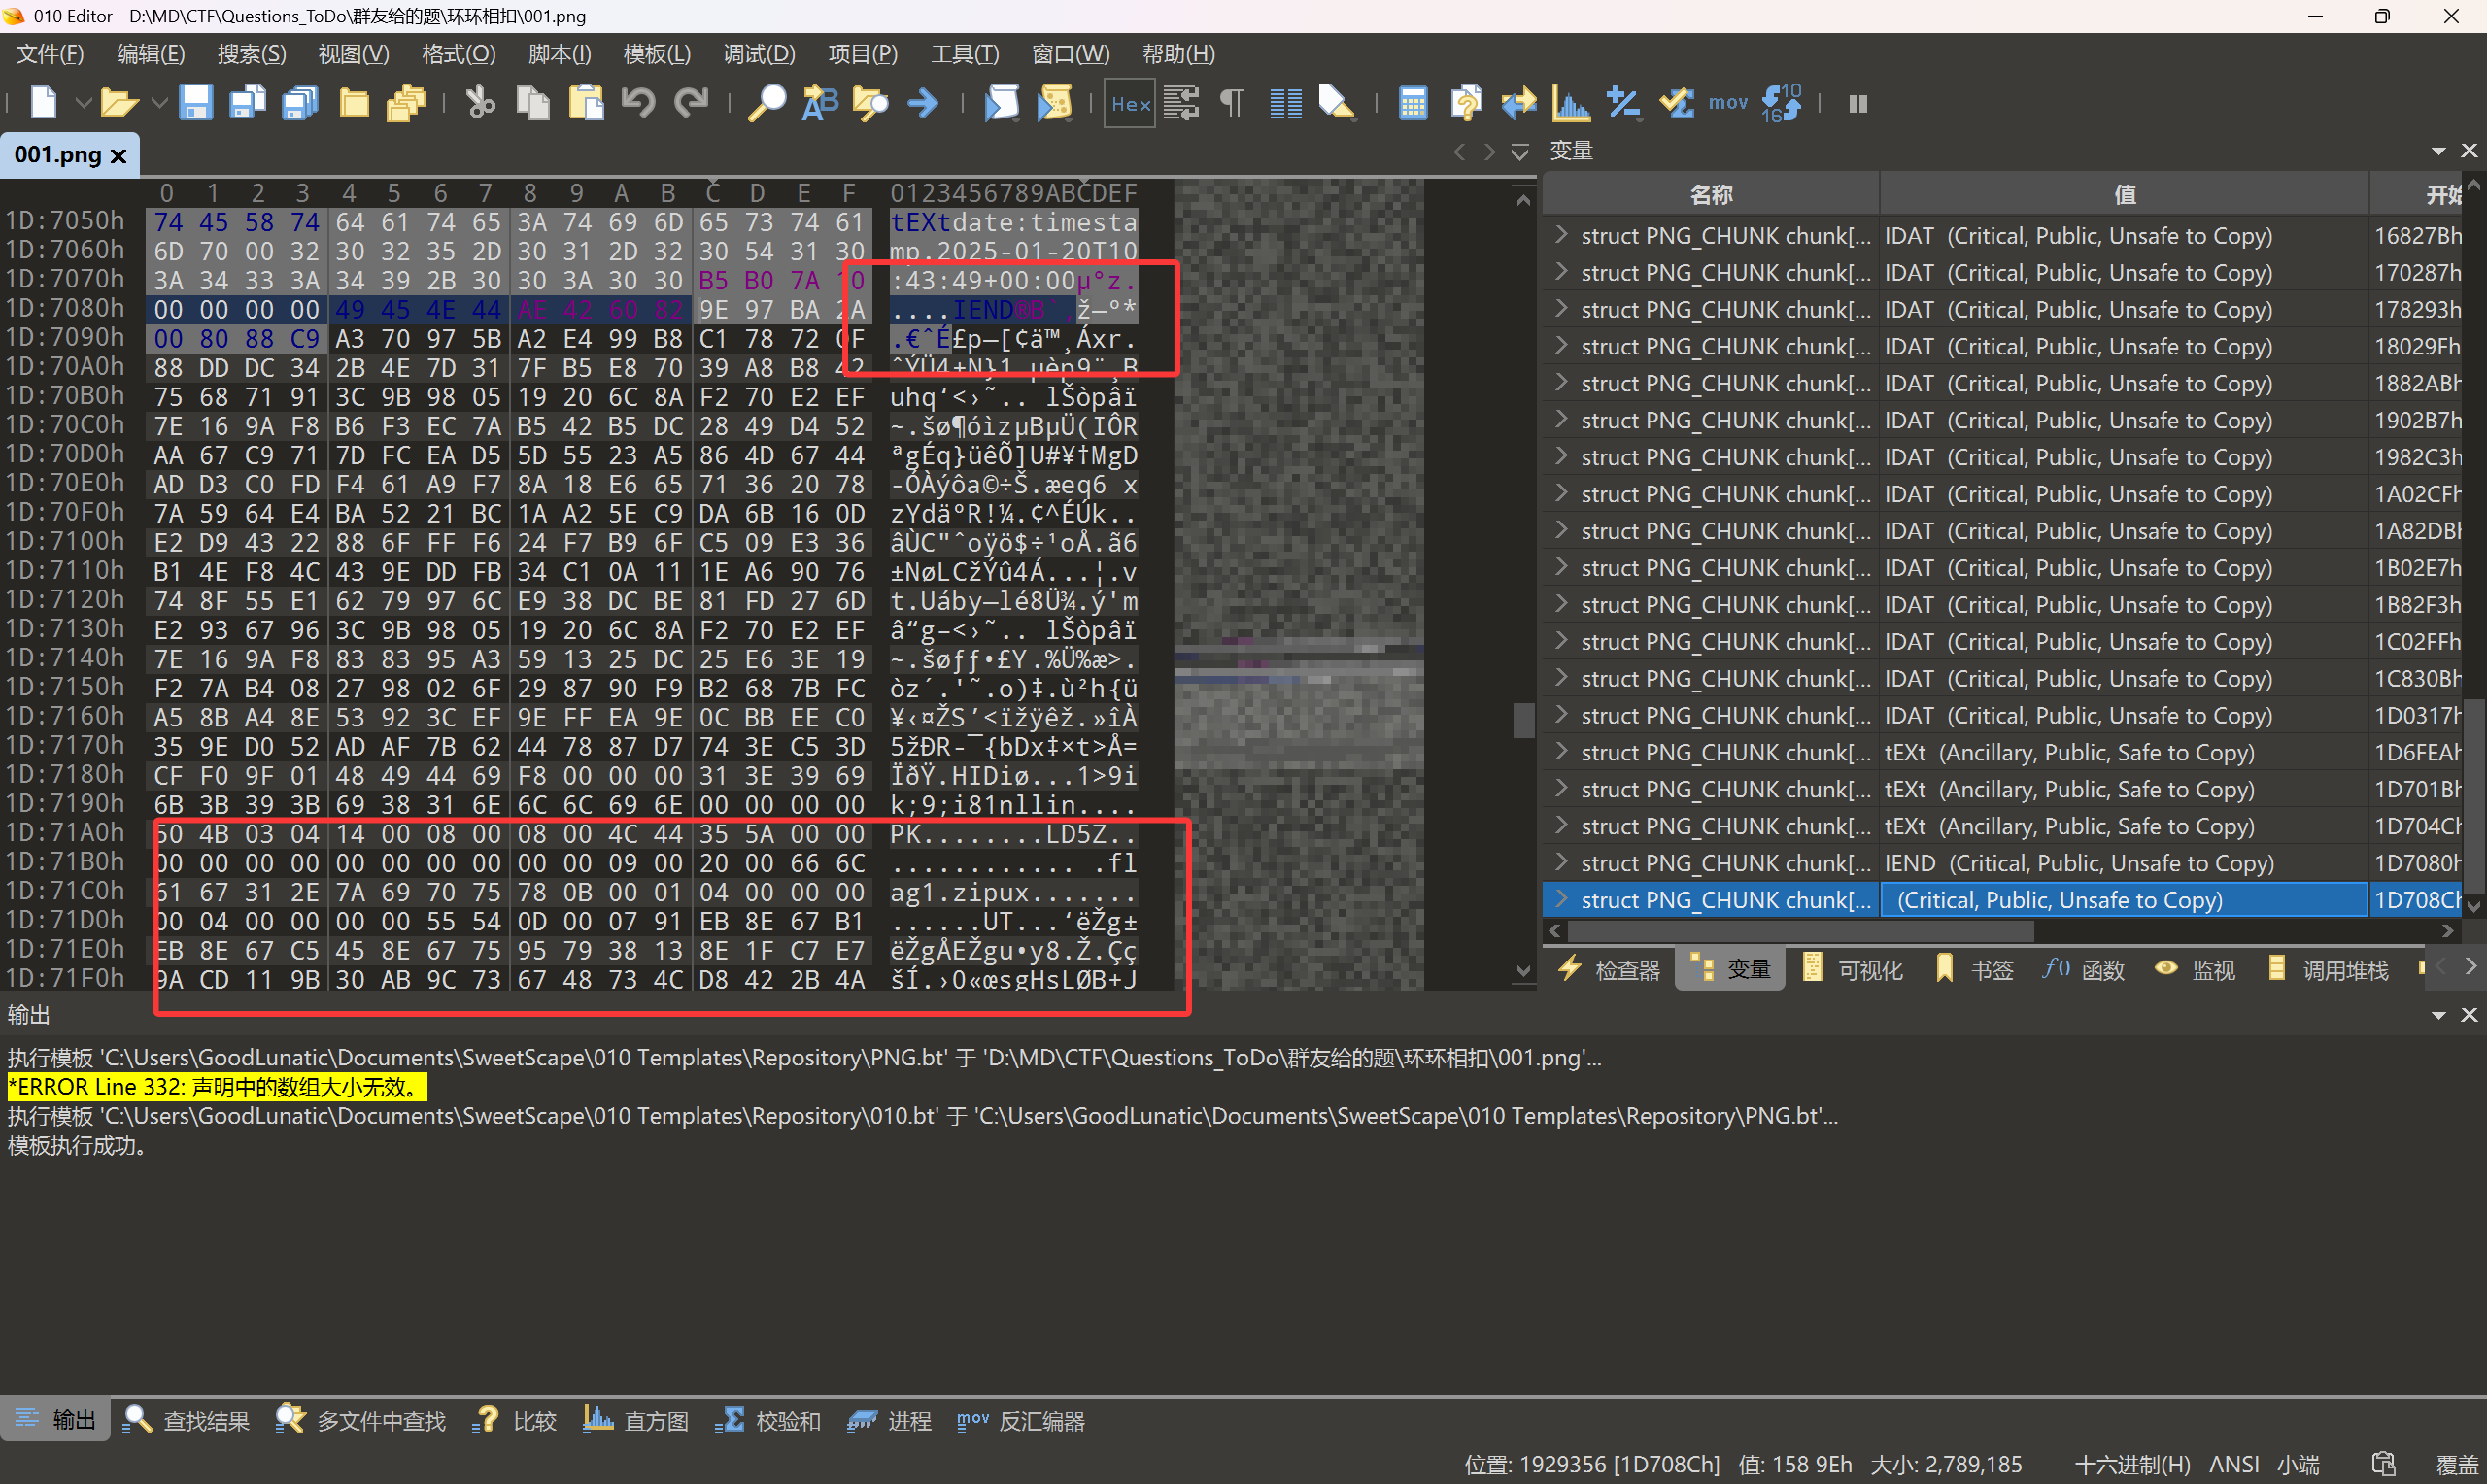Open the Histogram toolbar icon

1571,102
